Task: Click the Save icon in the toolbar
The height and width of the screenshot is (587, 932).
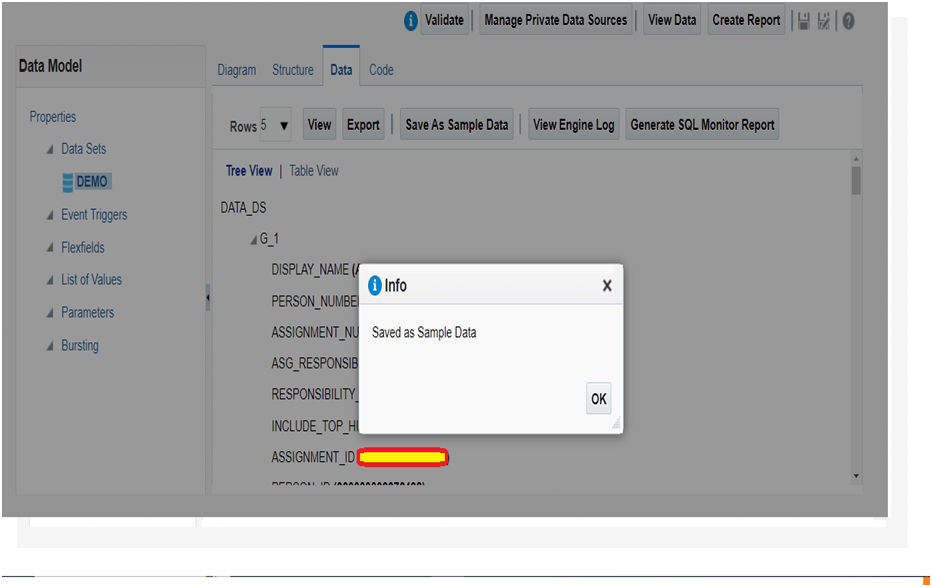Action: pos(803,20)
